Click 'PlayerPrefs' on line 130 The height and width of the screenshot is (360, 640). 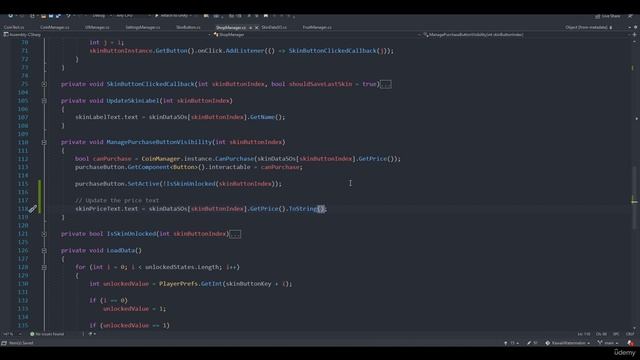pos(178,284)
